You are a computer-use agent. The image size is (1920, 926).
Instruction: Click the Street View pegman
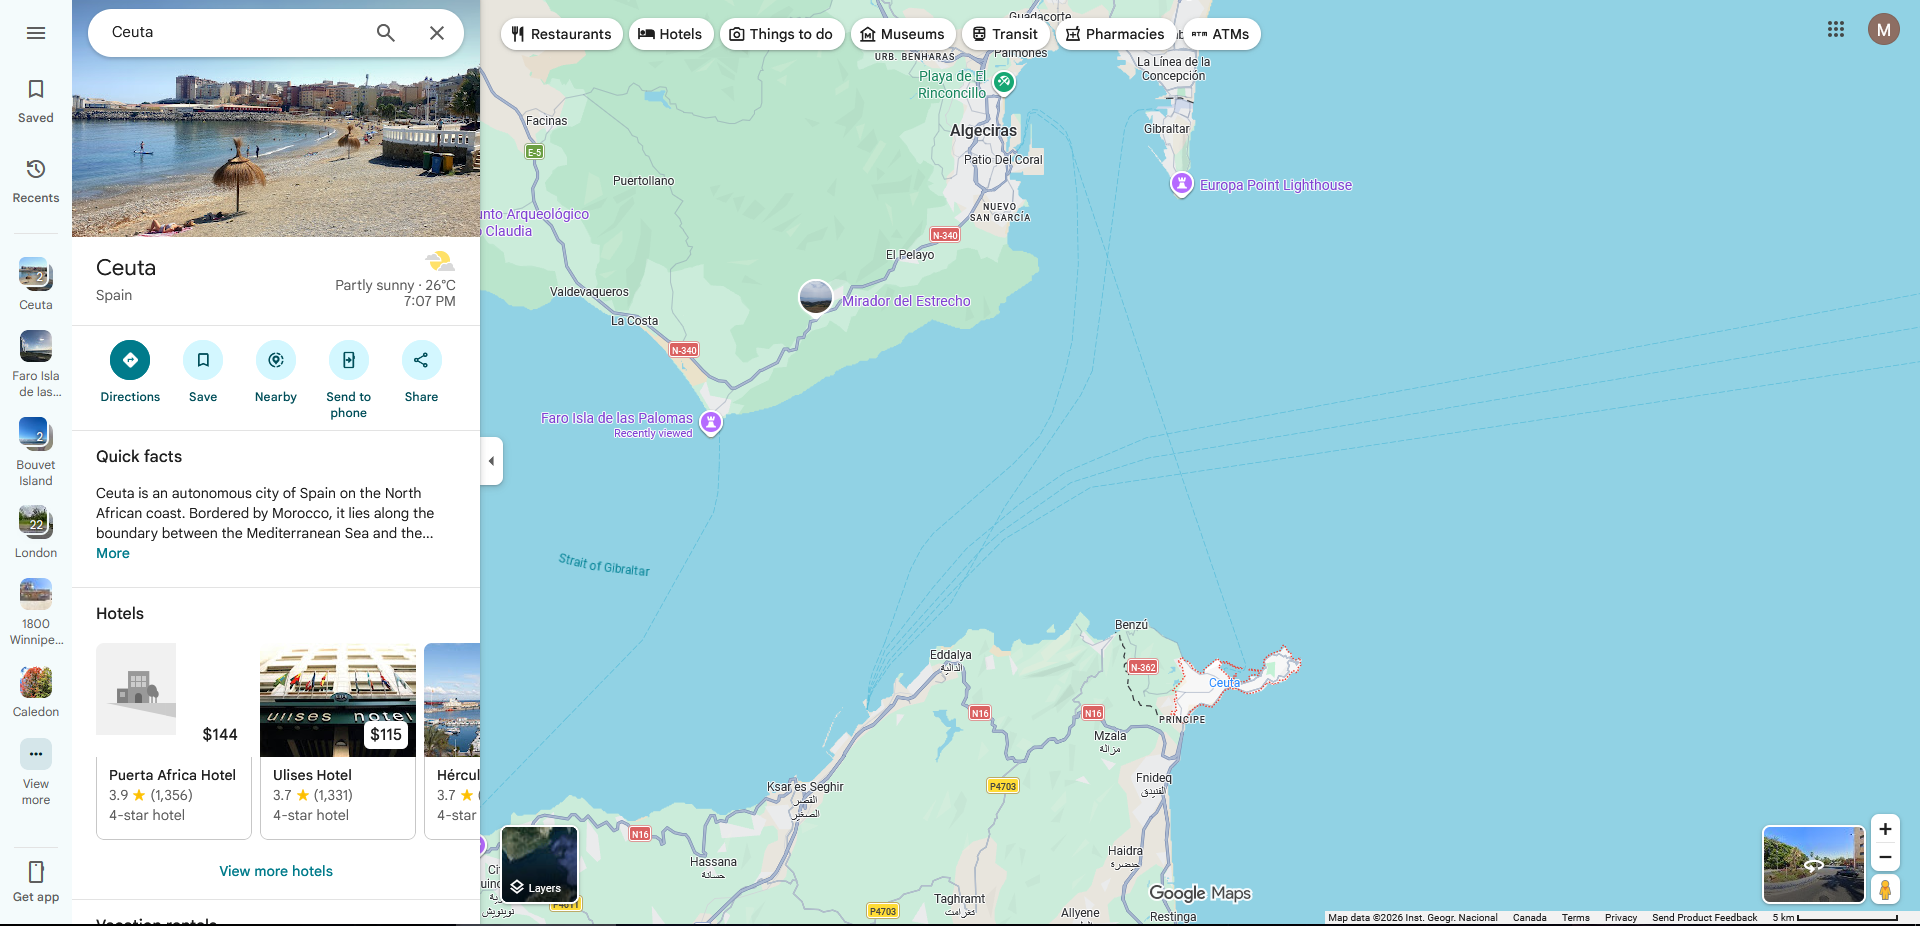click(x=1885, y=889)
